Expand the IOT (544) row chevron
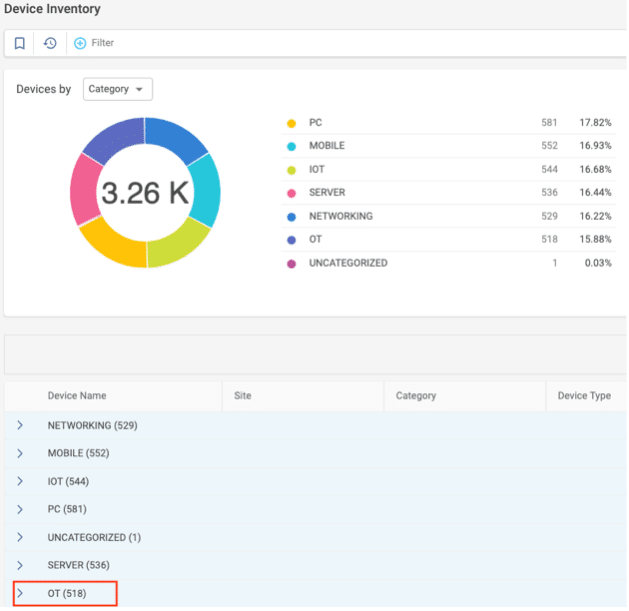The height and width of the screenshot is (611, 629). point(20,481)
